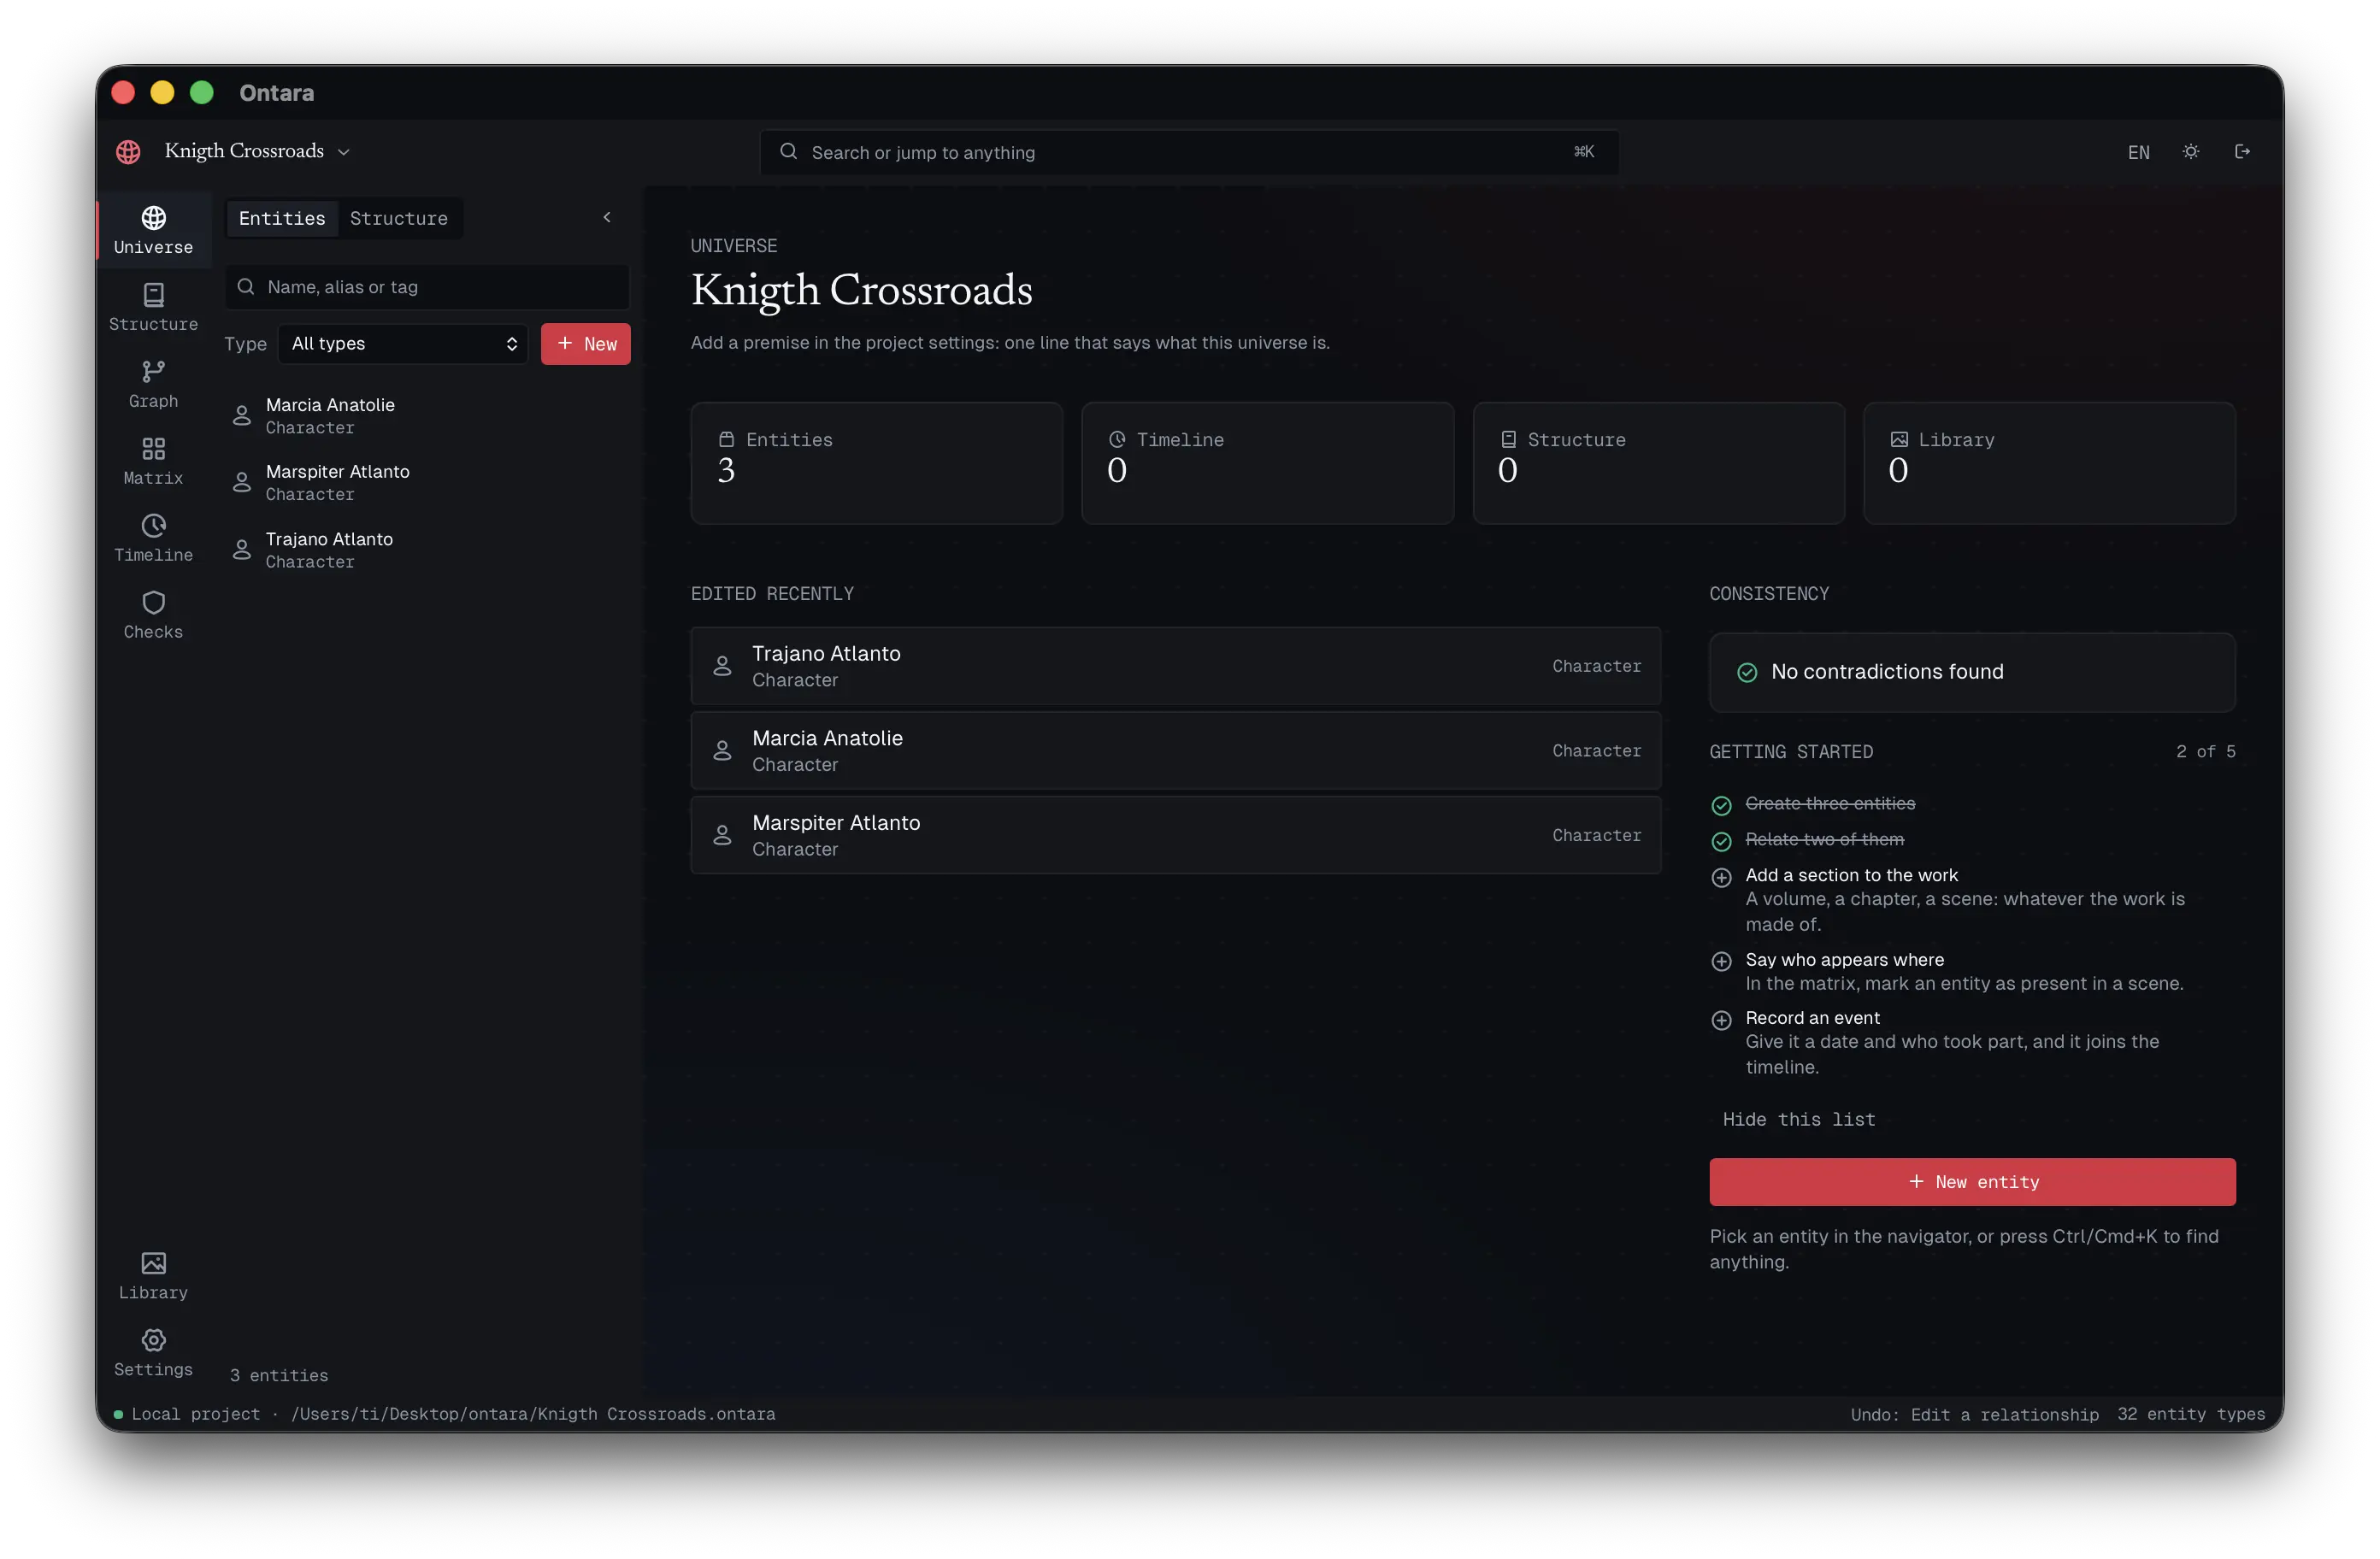Image resolution: width=2380 pixels, height=1559 pixels.
Task: Click the sign-out icon at top right
Action: point(2242,152)
